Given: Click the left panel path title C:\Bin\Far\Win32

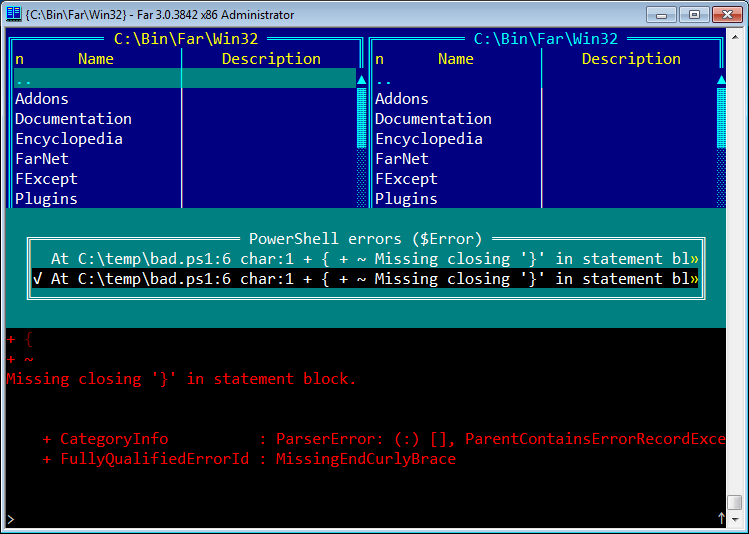Looking at the screenshot, I should point(186,39).
